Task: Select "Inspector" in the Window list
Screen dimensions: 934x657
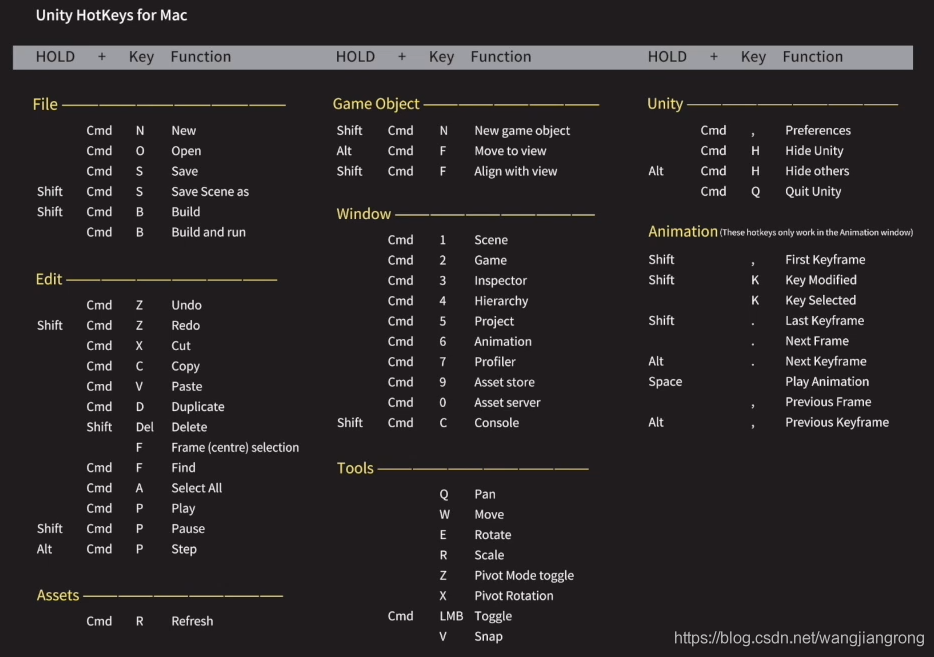Action: click(500, 281)
